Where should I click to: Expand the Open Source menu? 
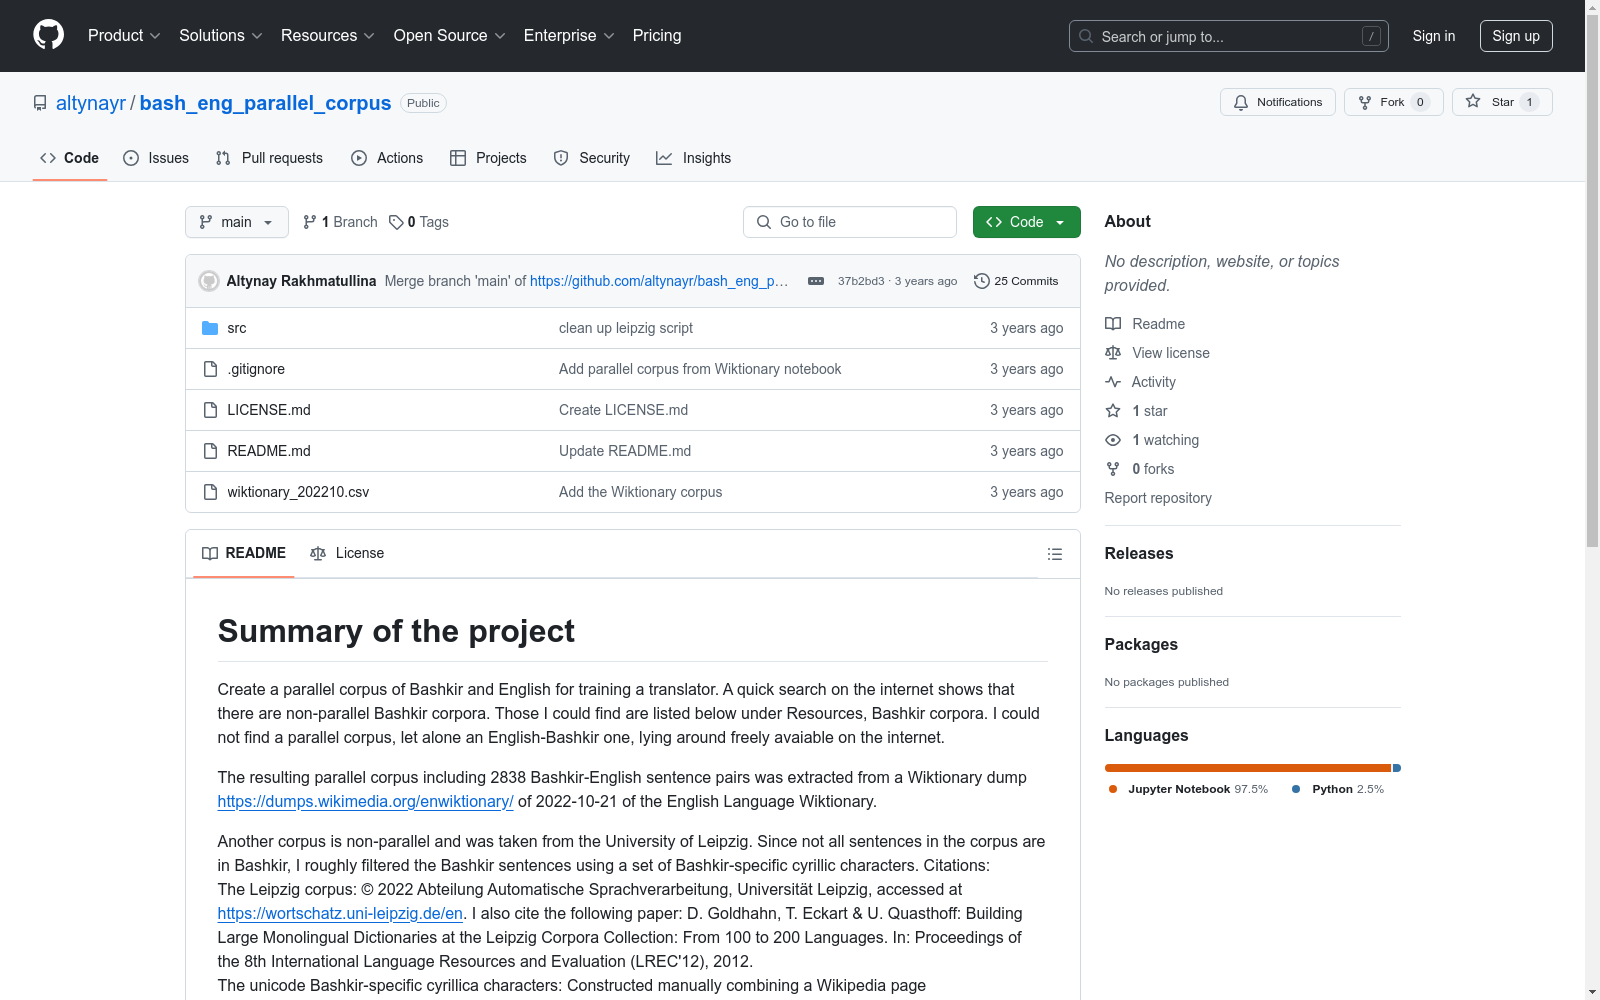click(x=450, y=36)
